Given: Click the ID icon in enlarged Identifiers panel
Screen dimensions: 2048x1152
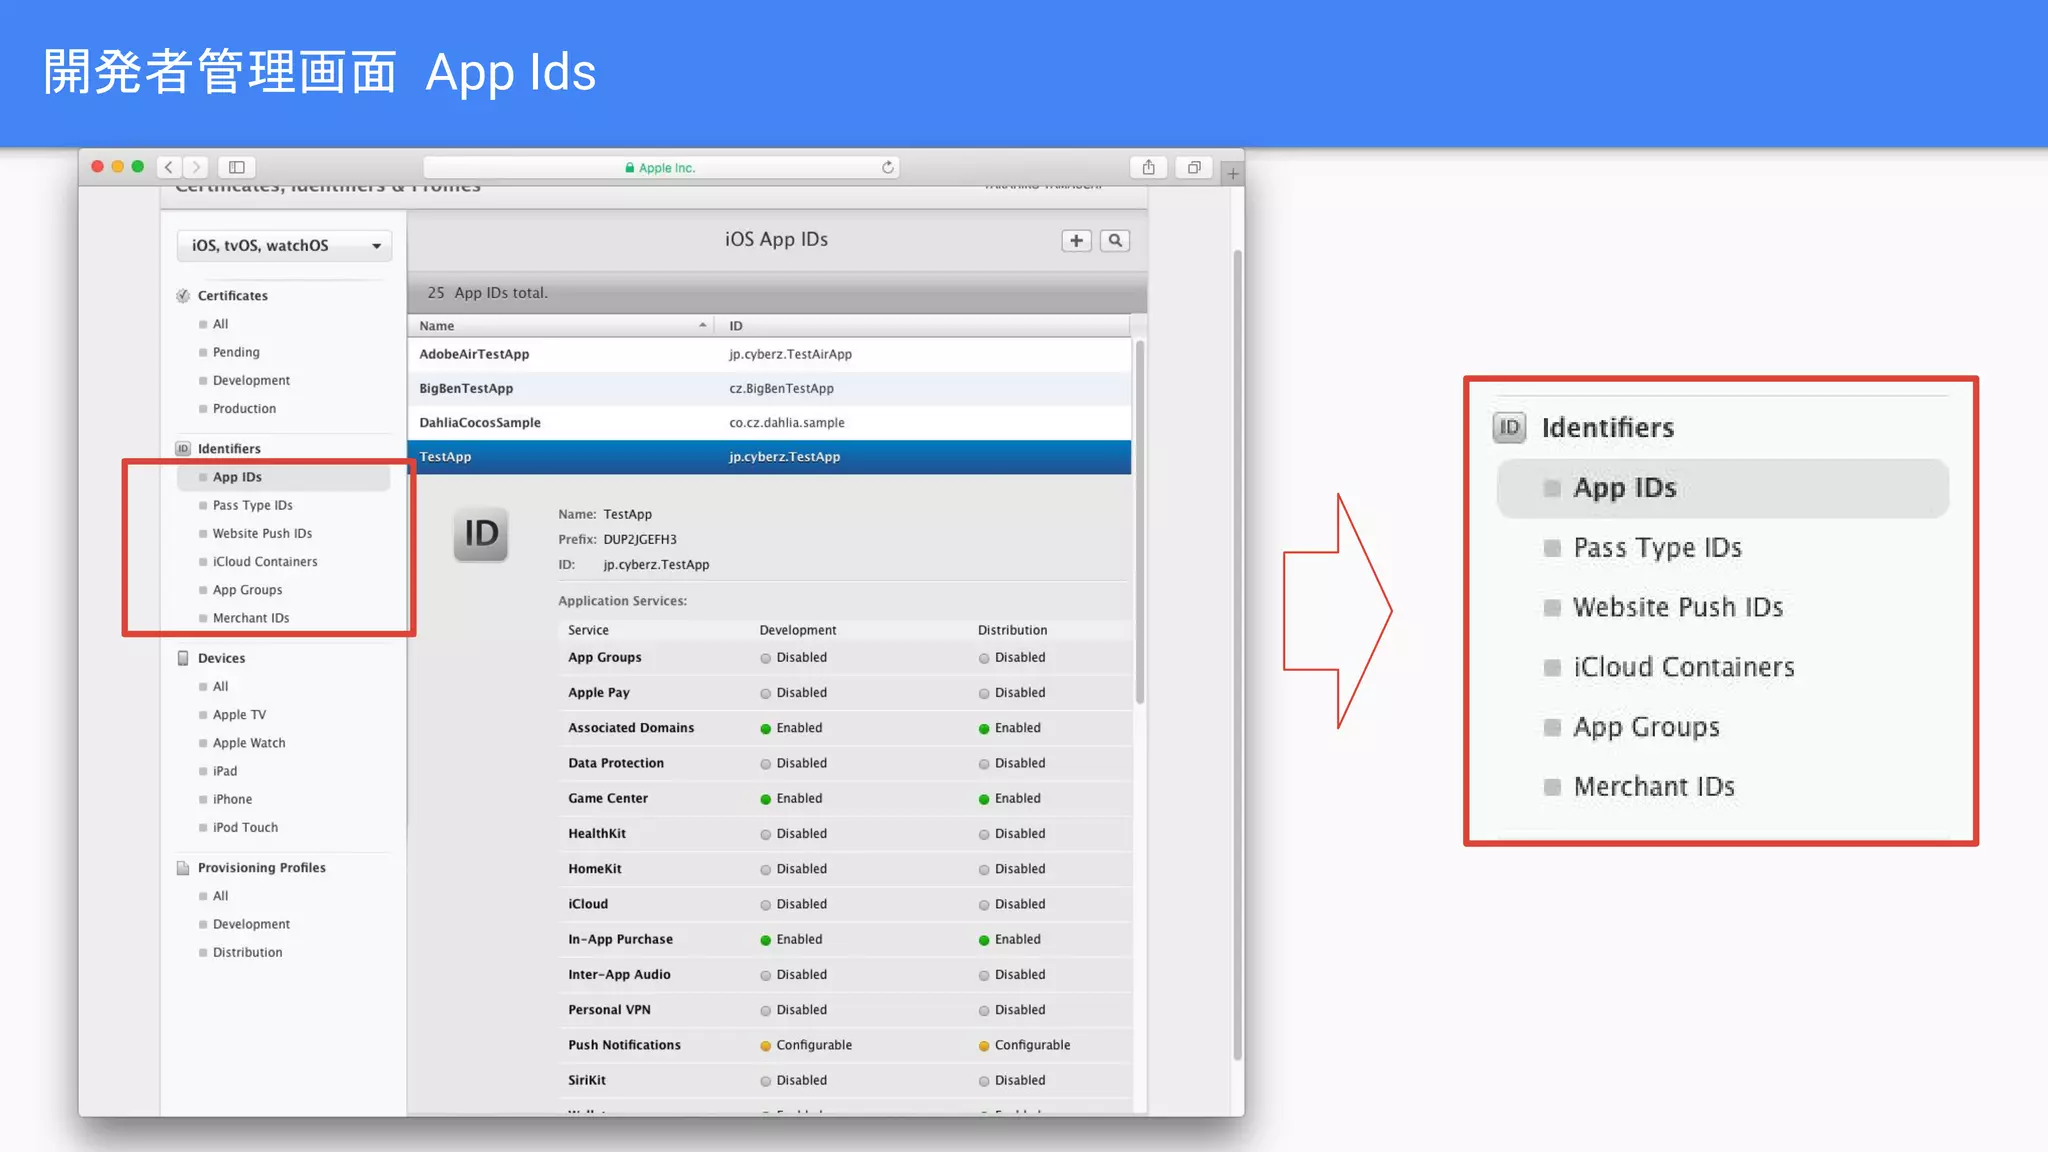Looking at the screenshot, I should click(1509, 428).
